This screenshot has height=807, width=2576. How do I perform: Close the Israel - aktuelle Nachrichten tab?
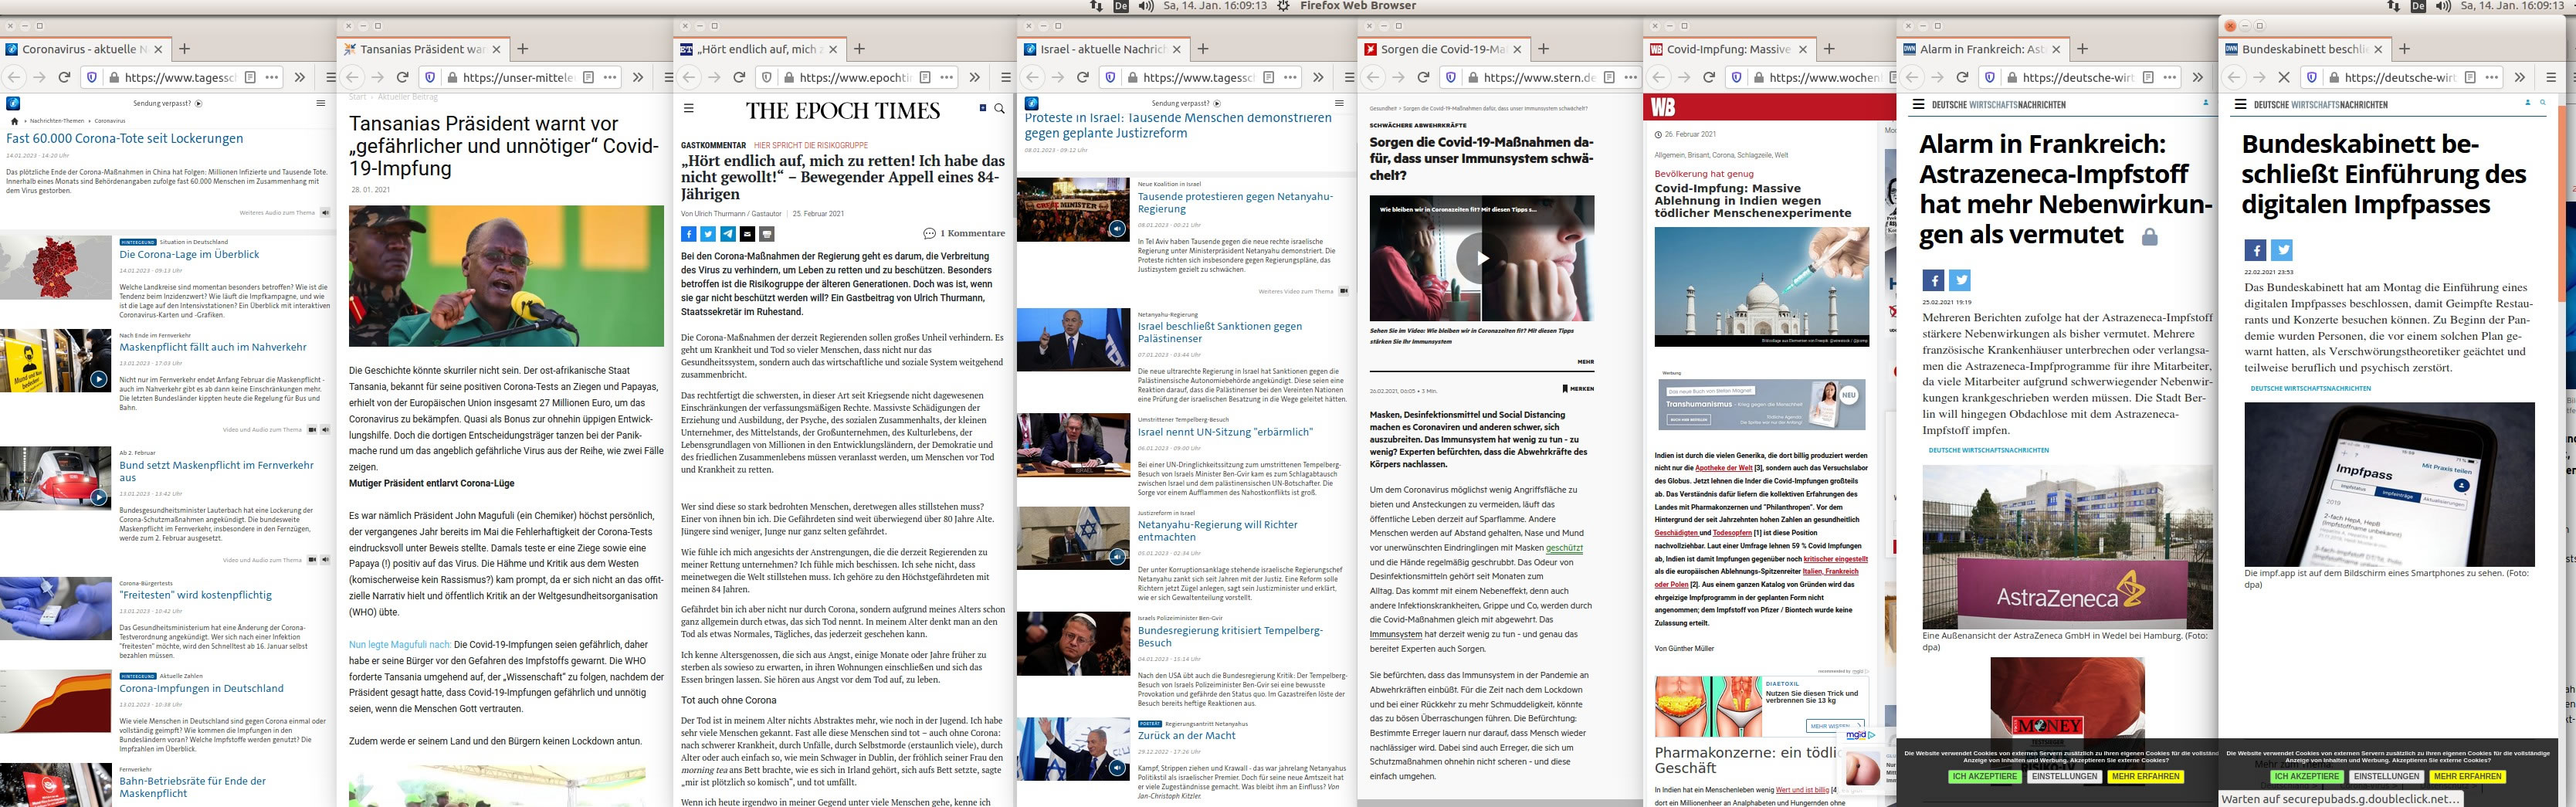(1176, 49)
